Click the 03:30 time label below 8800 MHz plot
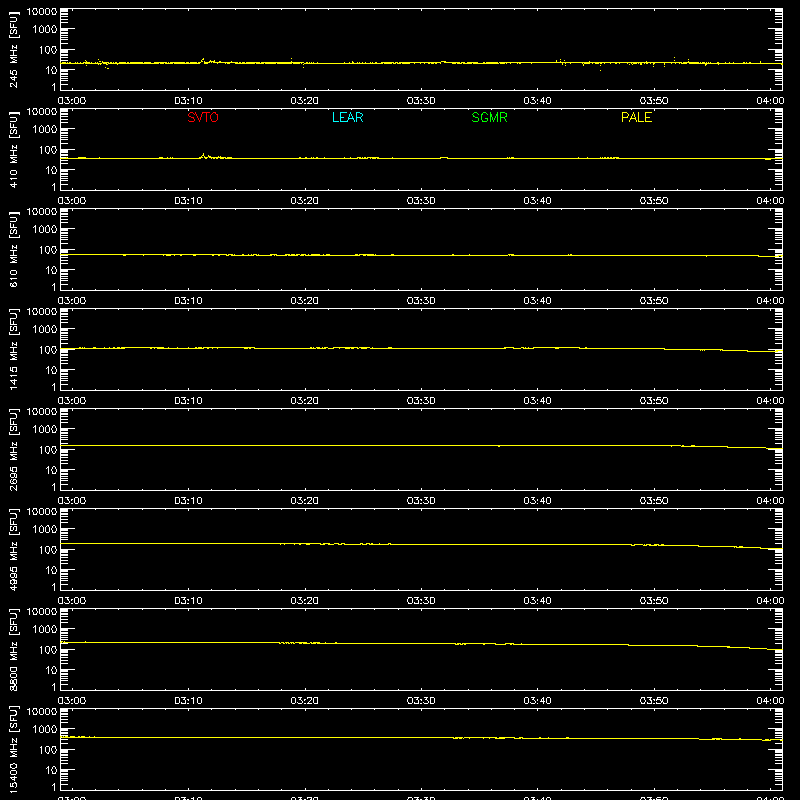800x800 pixels. point(421,701)
